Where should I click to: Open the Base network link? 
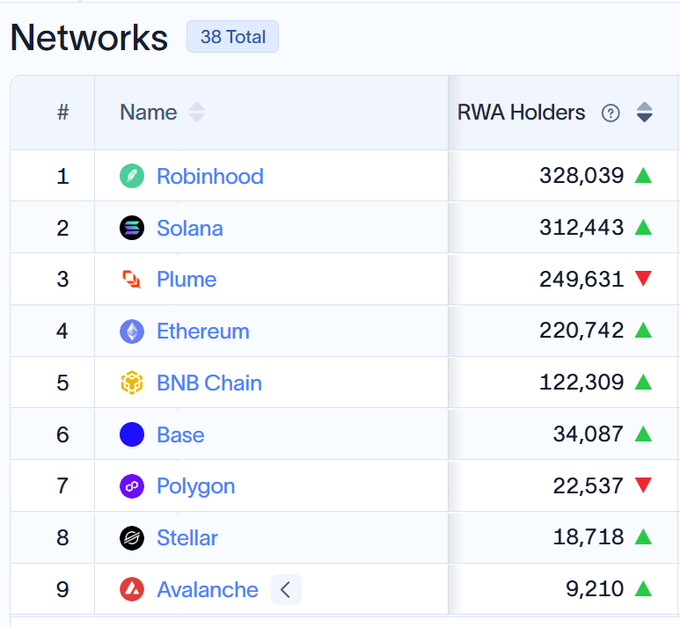click(x=180, y=435)
